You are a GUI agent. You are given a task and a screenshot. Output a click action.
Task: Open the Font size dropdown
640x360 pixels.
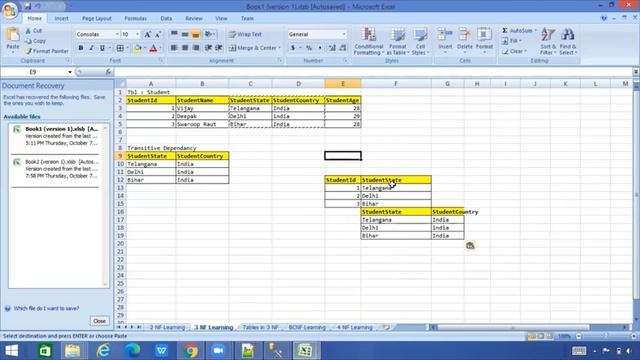(138, 34)
